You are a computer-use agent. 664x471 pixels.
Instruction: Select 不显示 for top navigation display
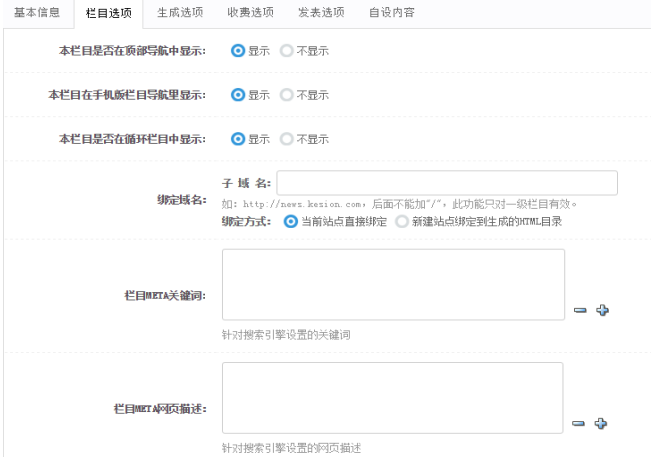click(287, 51)
